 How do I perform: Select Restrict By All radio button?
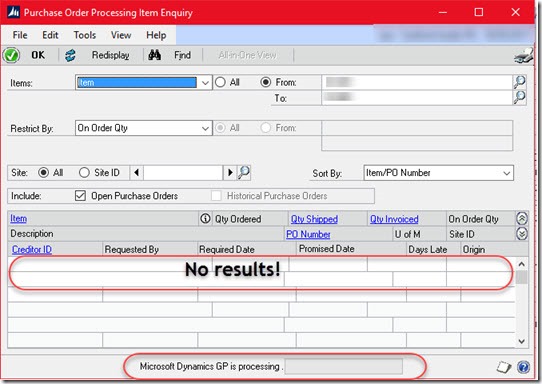click(x=220, y=128)
